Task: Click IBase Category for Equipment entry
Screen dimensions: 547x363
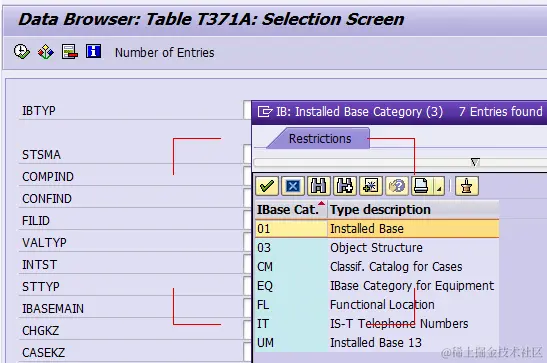Action: click(412, 286)
